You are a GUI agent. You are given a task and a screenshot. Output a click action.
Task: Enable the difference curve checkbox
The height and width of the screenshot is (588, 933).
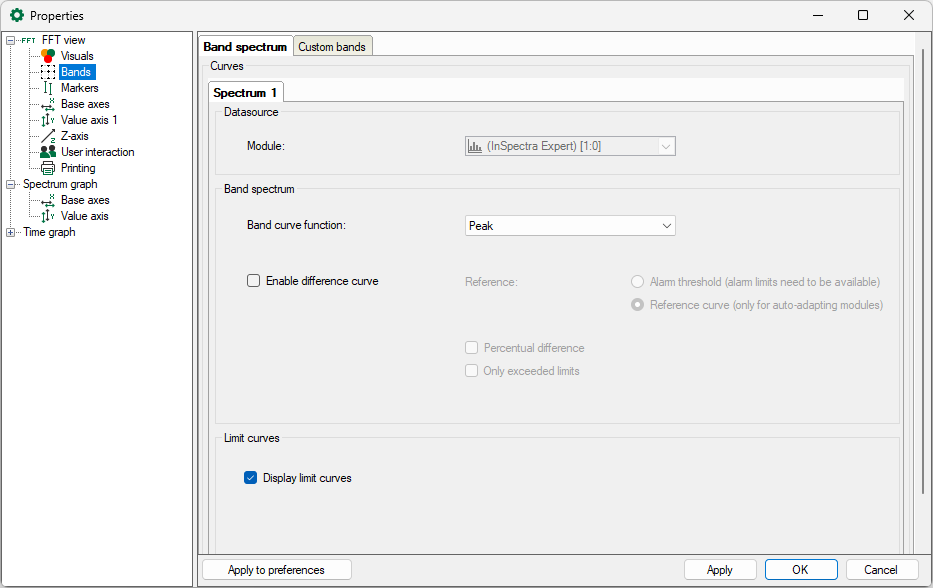point(254,281)
